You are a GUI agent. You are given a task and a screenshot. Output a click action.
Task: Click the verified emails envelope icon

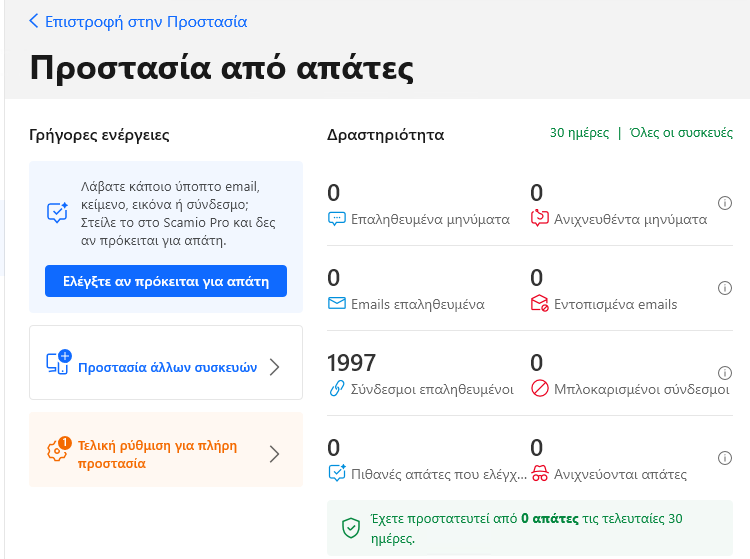coord(336,304)
